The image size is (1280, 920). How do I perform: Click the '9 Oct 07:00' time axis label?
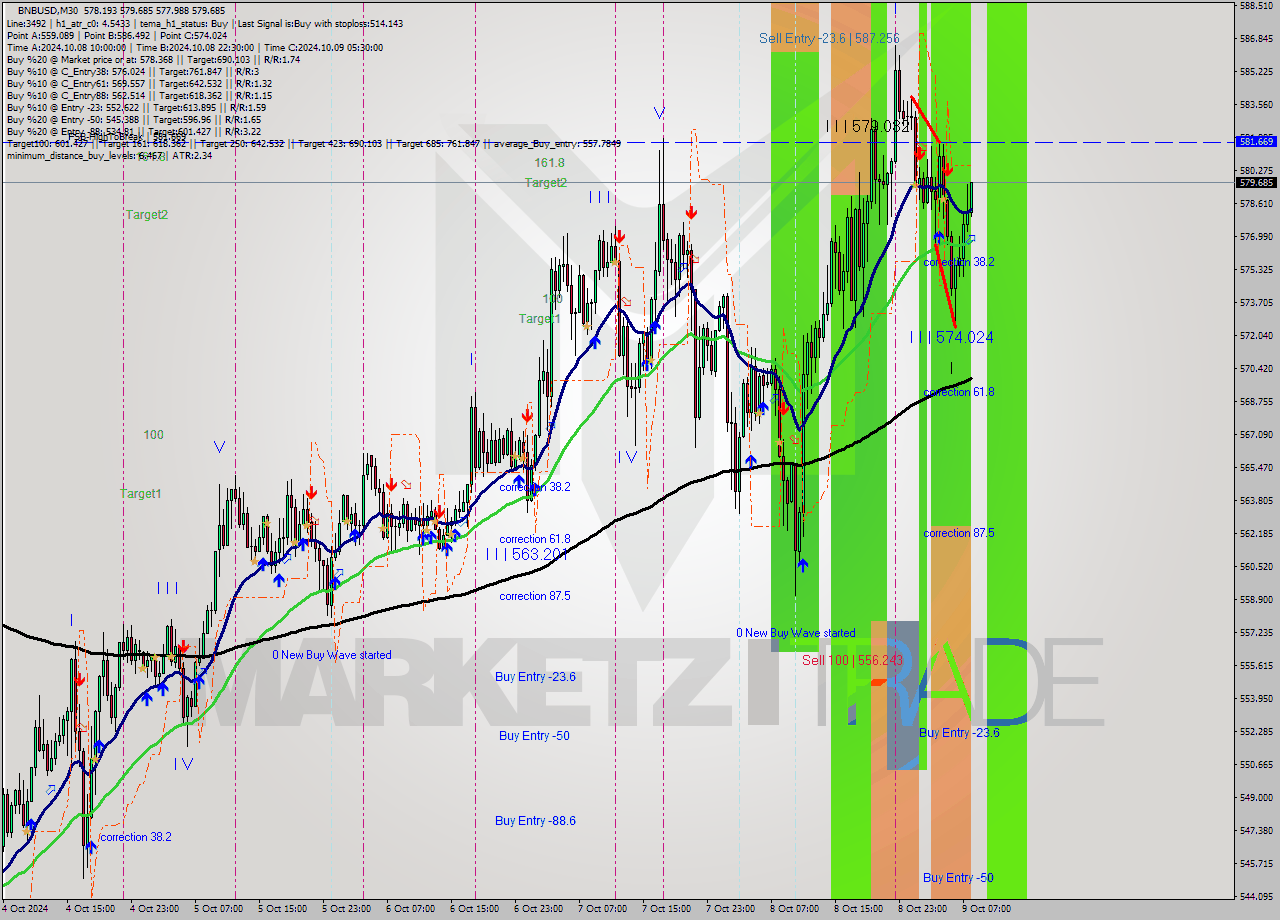987,909
